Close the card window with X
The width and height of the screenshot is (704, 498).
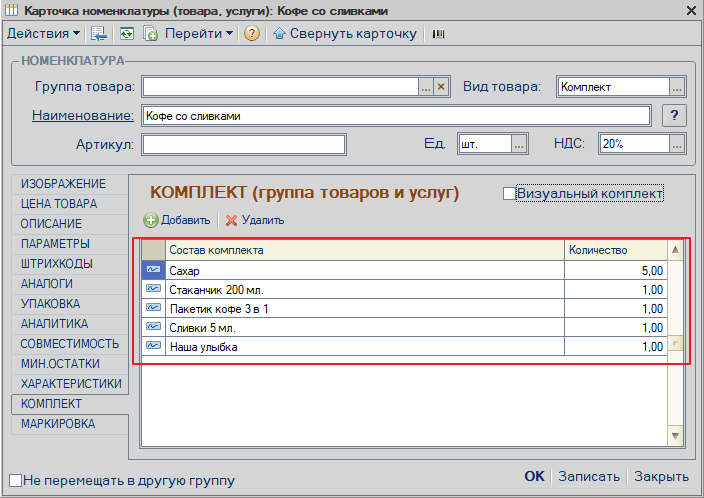(691, 10)
